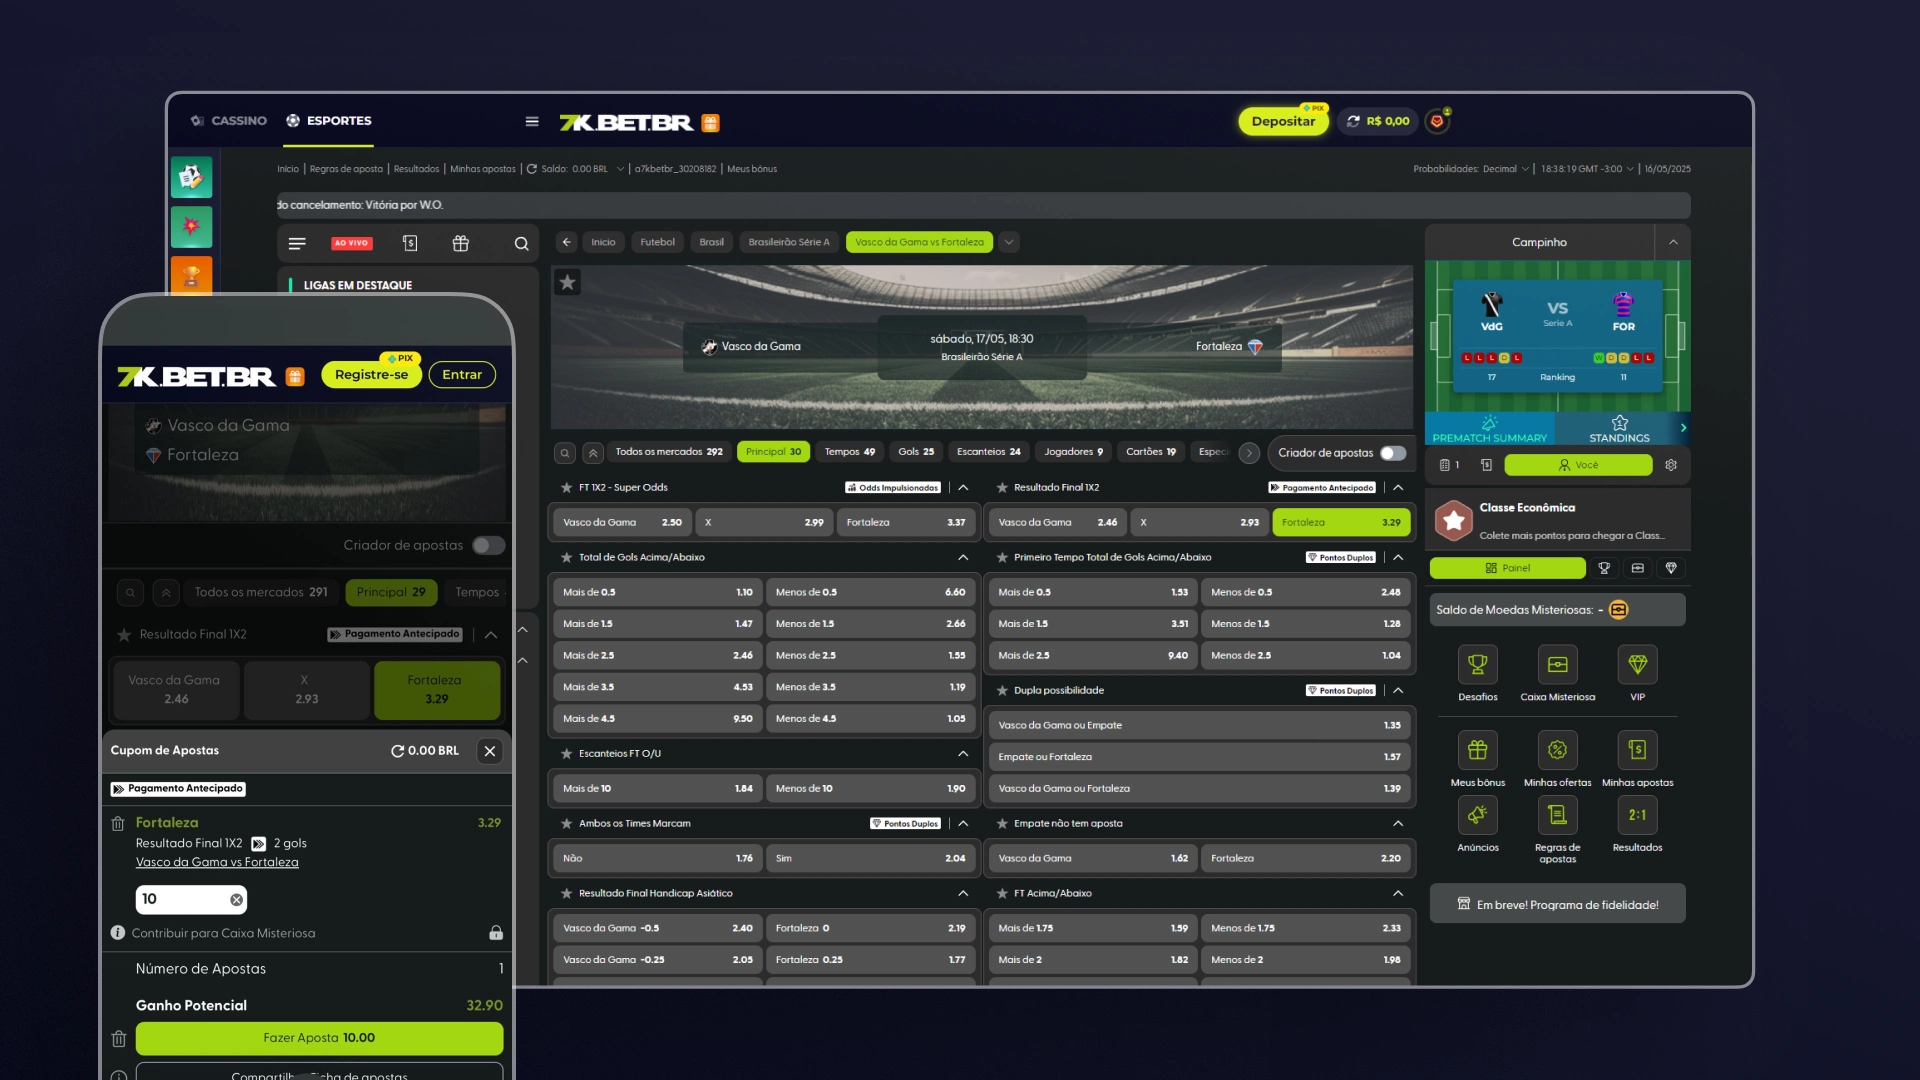
Task: Click the search magnifier in sidebar toolbar
Action: (521, 243)
